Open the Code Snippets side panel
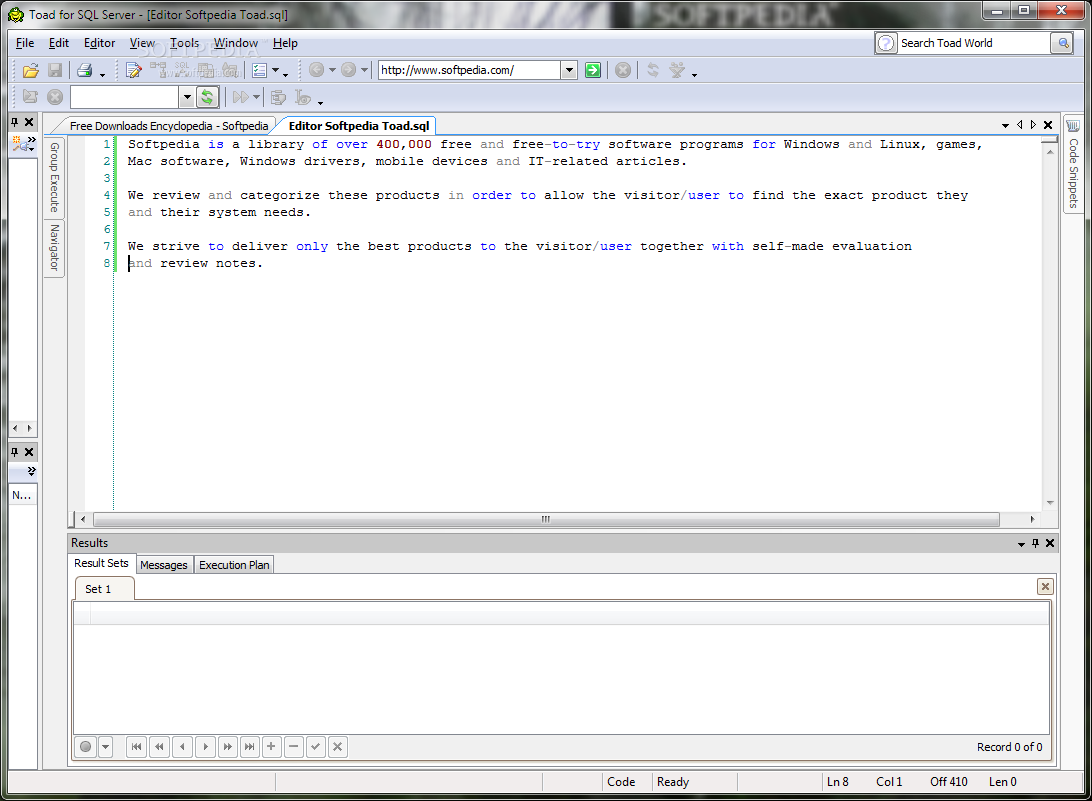This screenshot has height=801, width=1092. [x=1073, y=166]
